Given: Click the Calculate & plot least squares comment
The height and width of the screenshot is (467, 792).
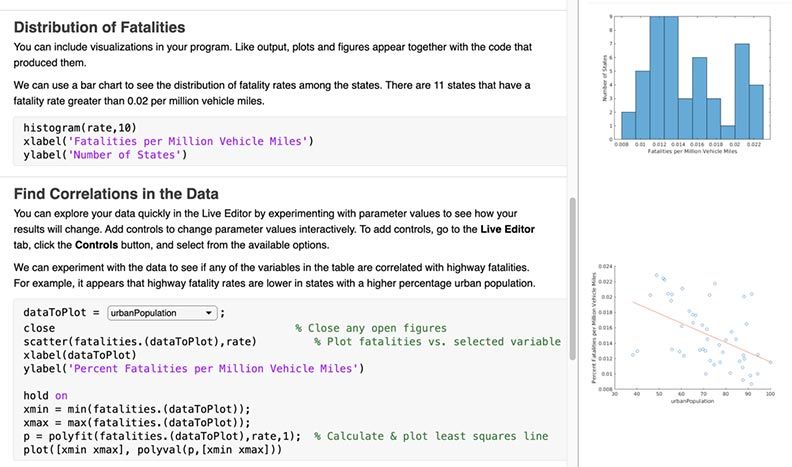Looking at the screenshot, I should pyautogui.click(x=430, y=437).
